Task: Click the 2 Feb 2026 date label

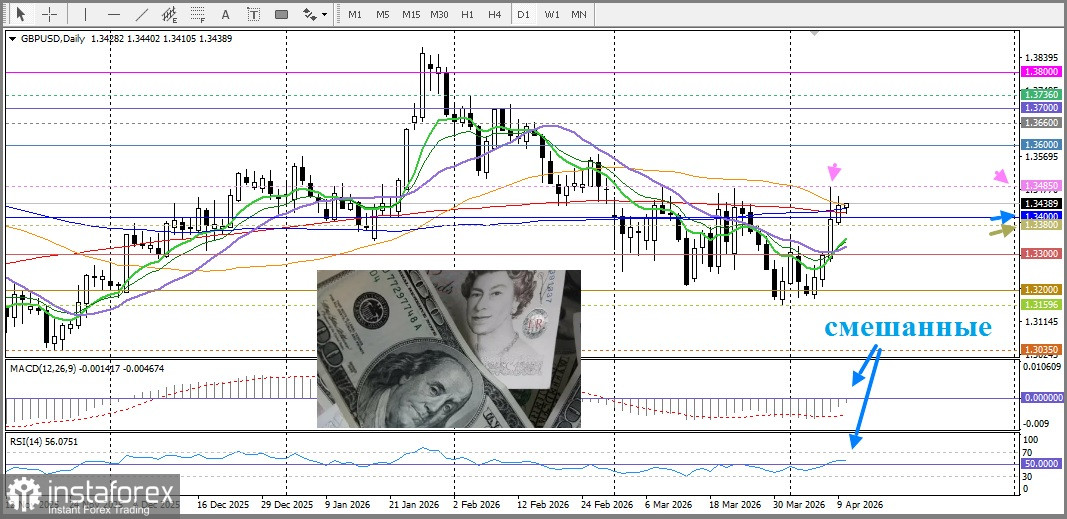Action: click(478, 505)
